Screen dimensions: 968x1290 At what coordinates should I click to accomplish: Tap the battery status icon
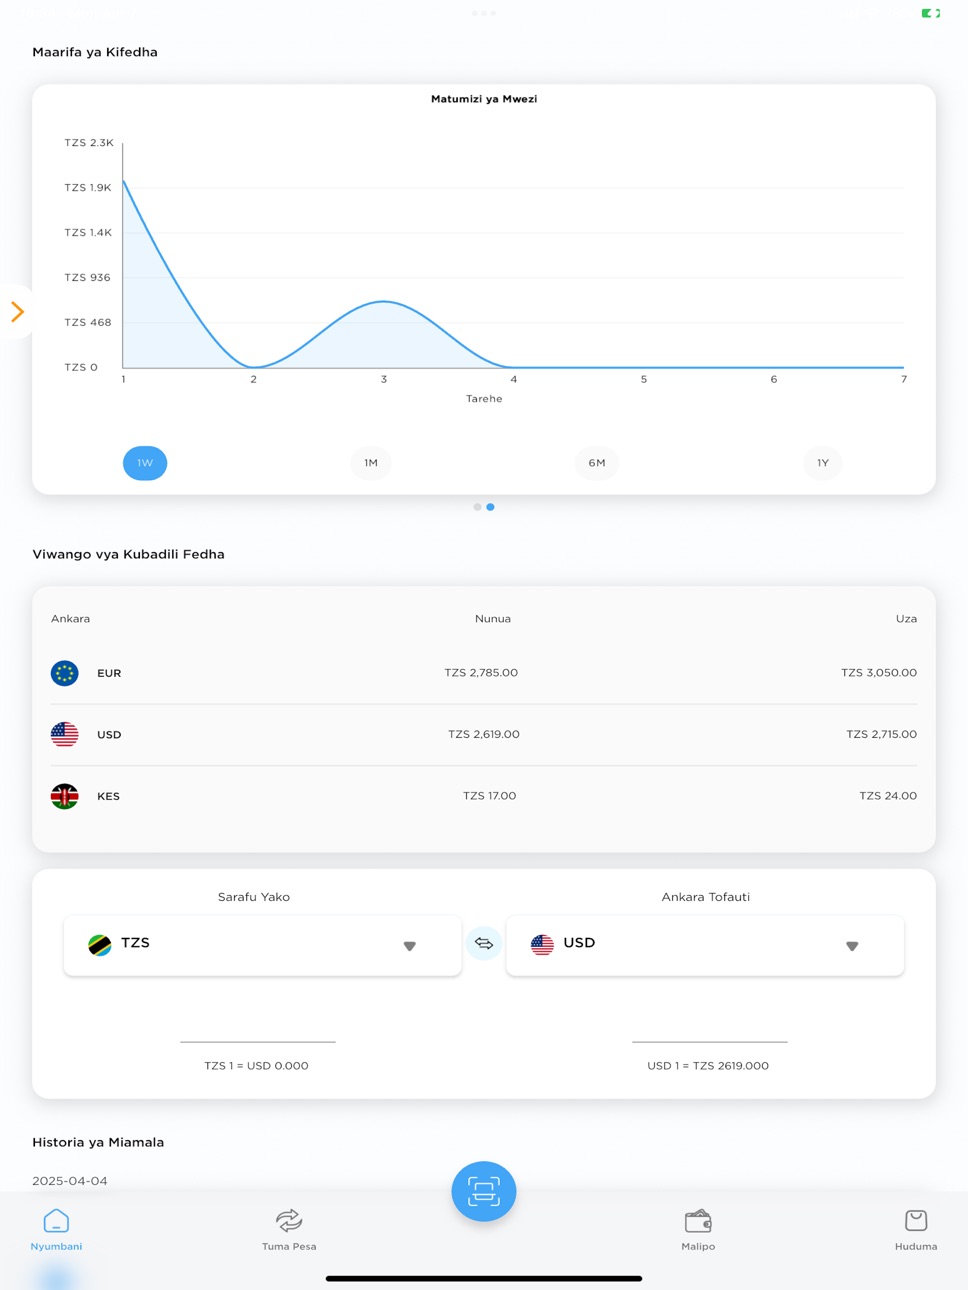(930, 13)
